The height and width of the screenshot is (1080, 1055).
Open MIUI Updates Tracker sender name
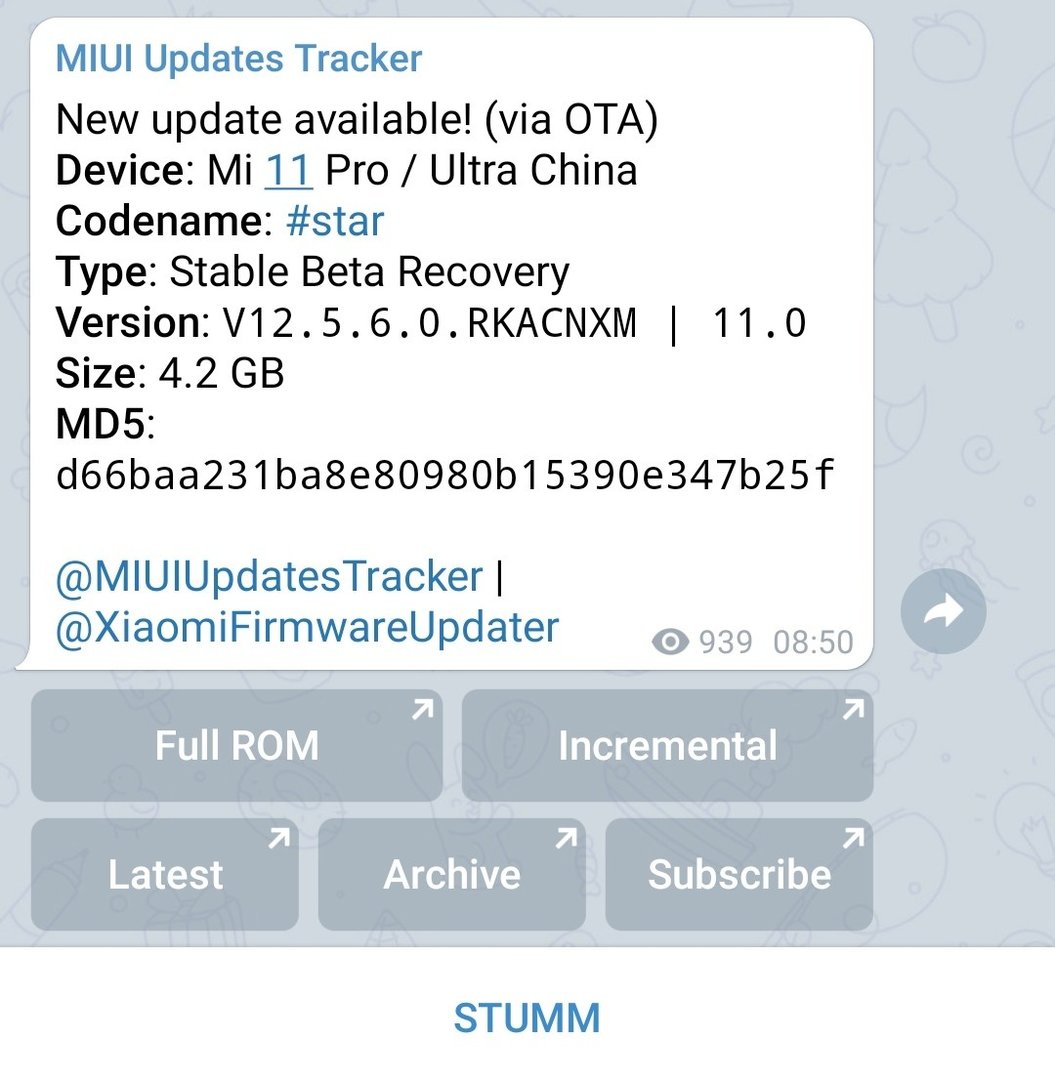tap(238, 58)
